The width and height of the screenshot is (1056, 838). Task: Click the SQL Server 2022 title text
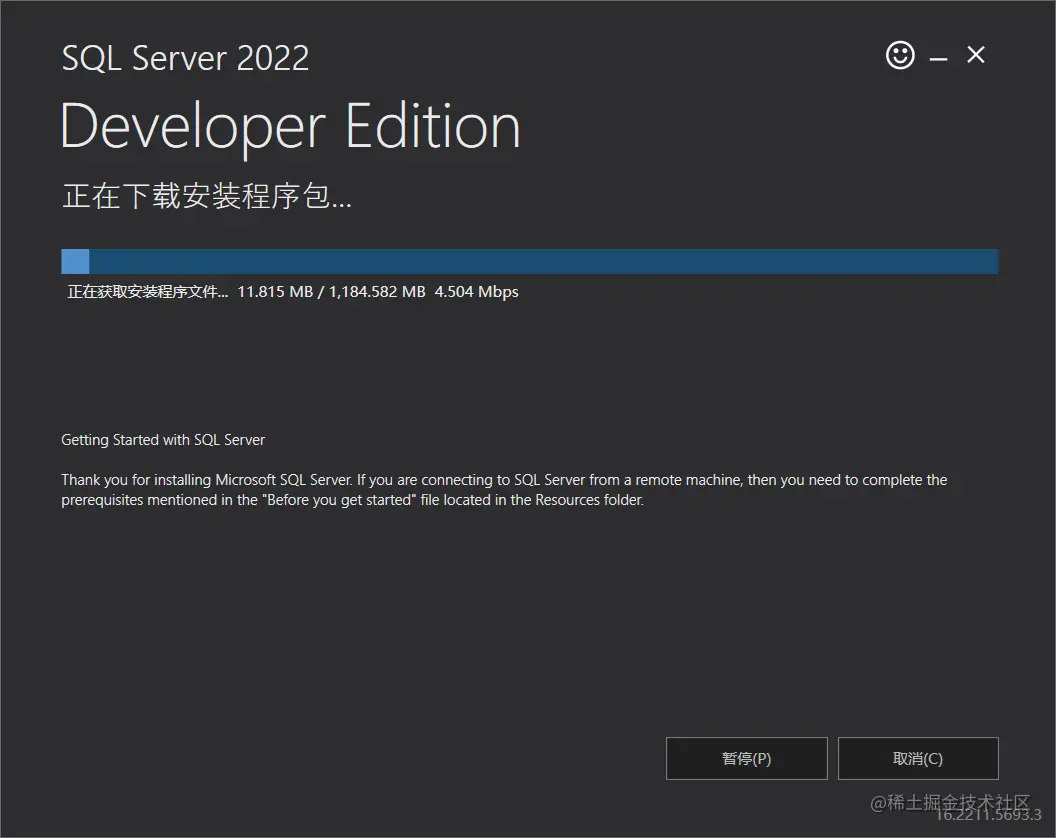point(185,58)
